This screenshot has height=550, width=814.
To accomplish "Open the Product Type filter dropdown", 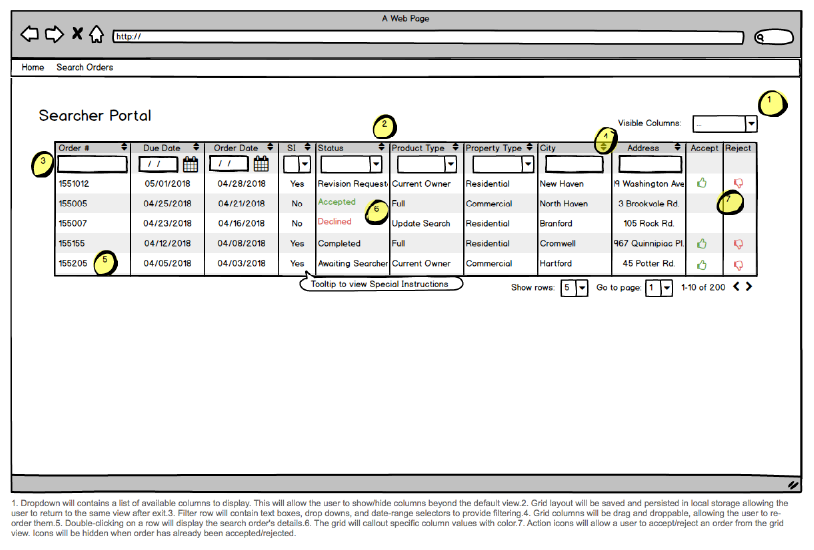I will click(x=427, y=165).
